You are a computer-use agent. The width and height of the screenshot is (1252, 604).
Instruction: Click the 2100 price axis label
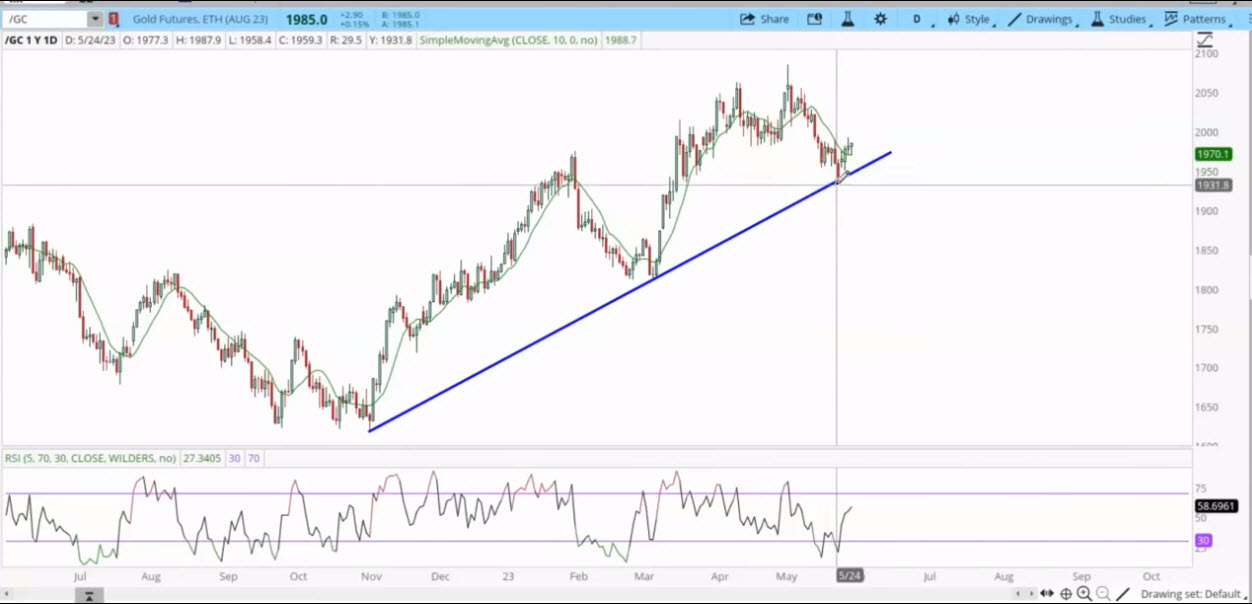1207,53
